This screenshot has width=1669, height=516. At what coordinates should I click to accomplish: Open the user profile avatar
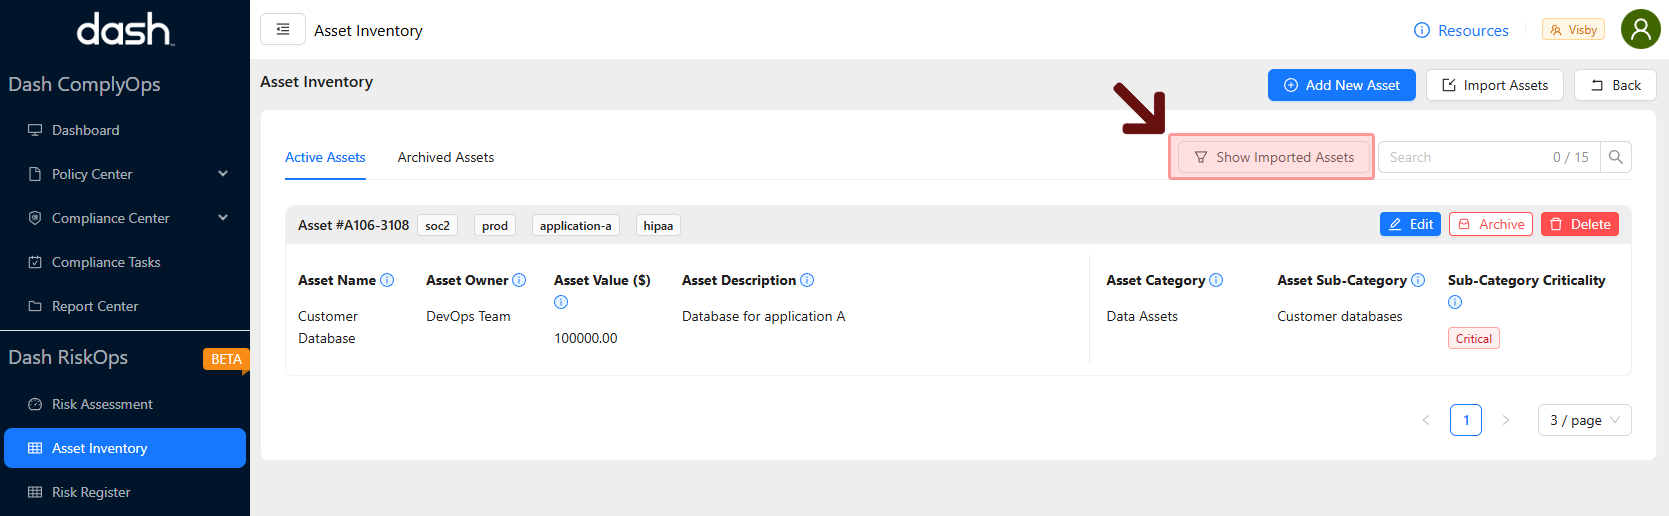point(1640,30)
